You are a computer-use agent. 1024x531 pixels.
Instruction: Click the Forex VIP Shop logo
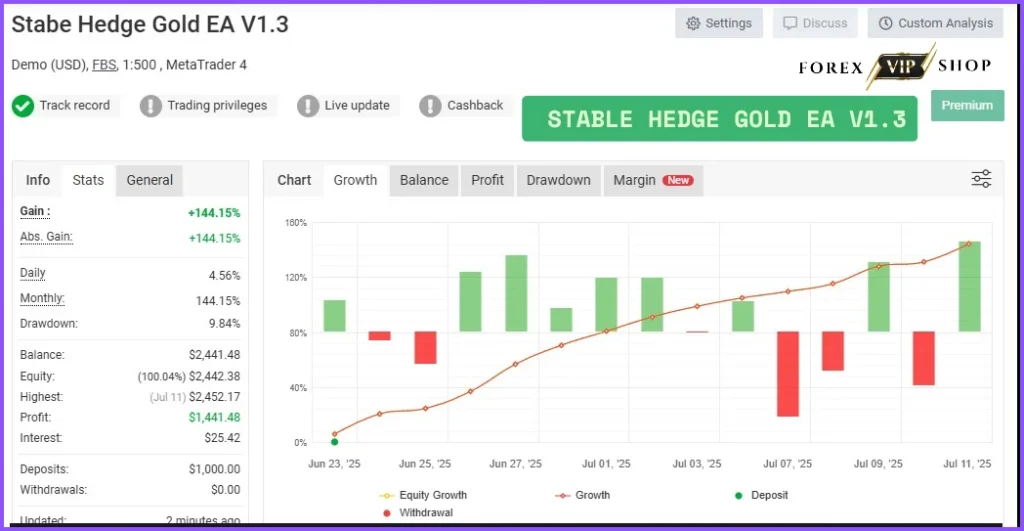click(x=895, y=66)
